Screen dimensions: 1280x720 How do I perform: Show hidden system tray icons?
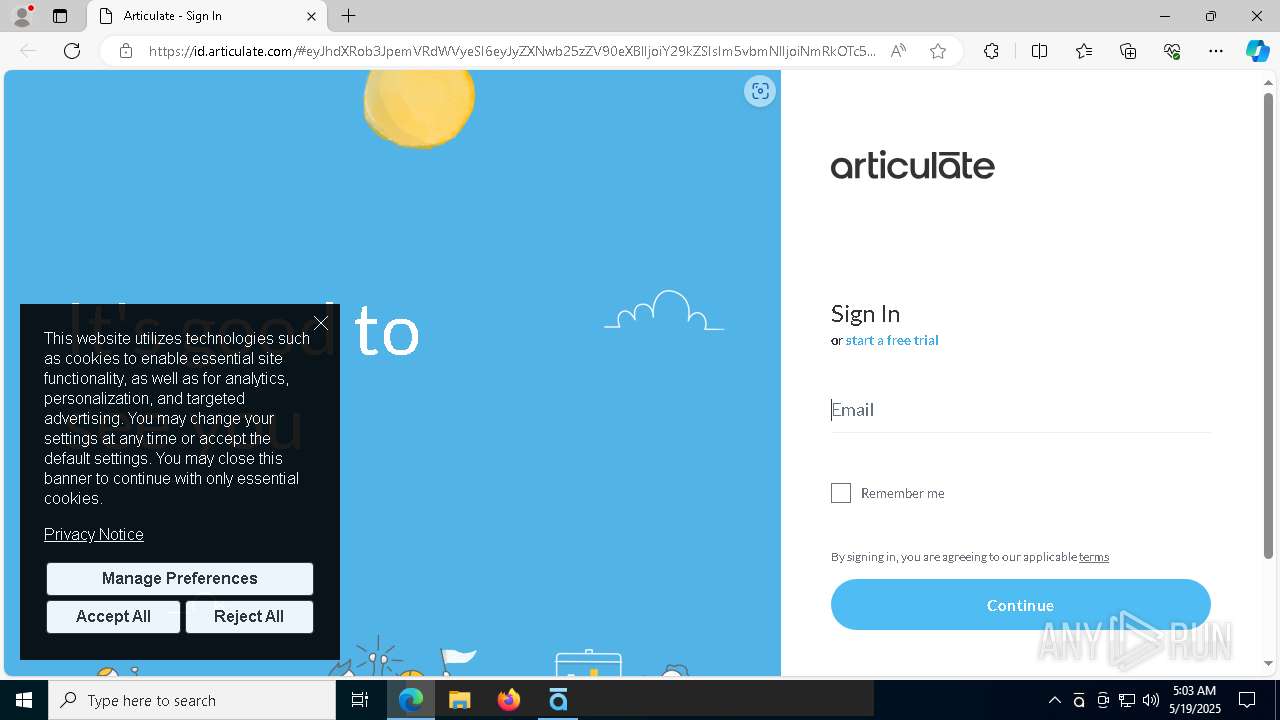coord(1054,700)
